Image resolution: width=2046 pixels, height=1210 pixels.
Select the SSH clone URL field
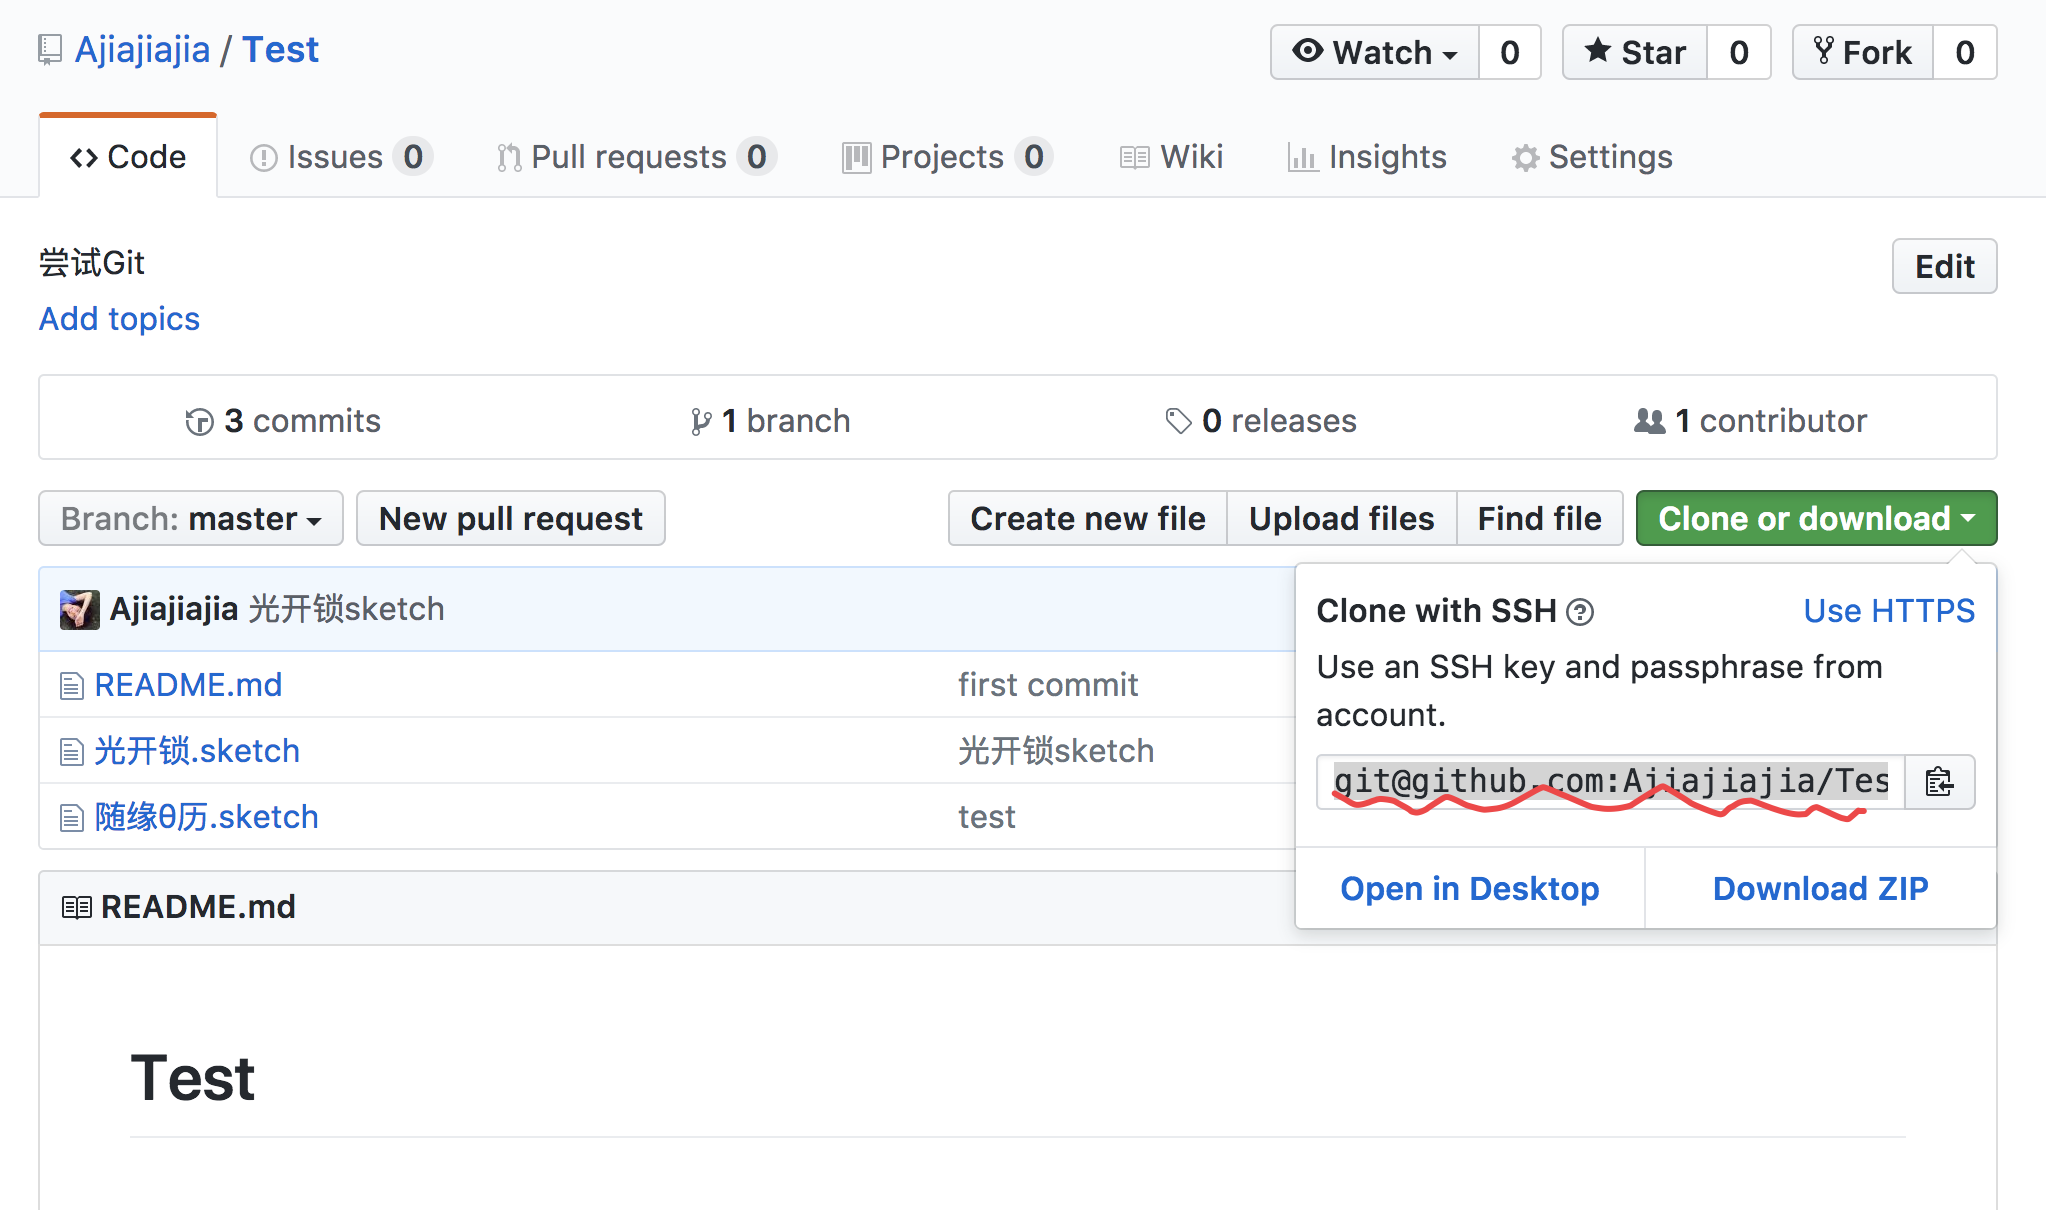(x=1611, y=781)
